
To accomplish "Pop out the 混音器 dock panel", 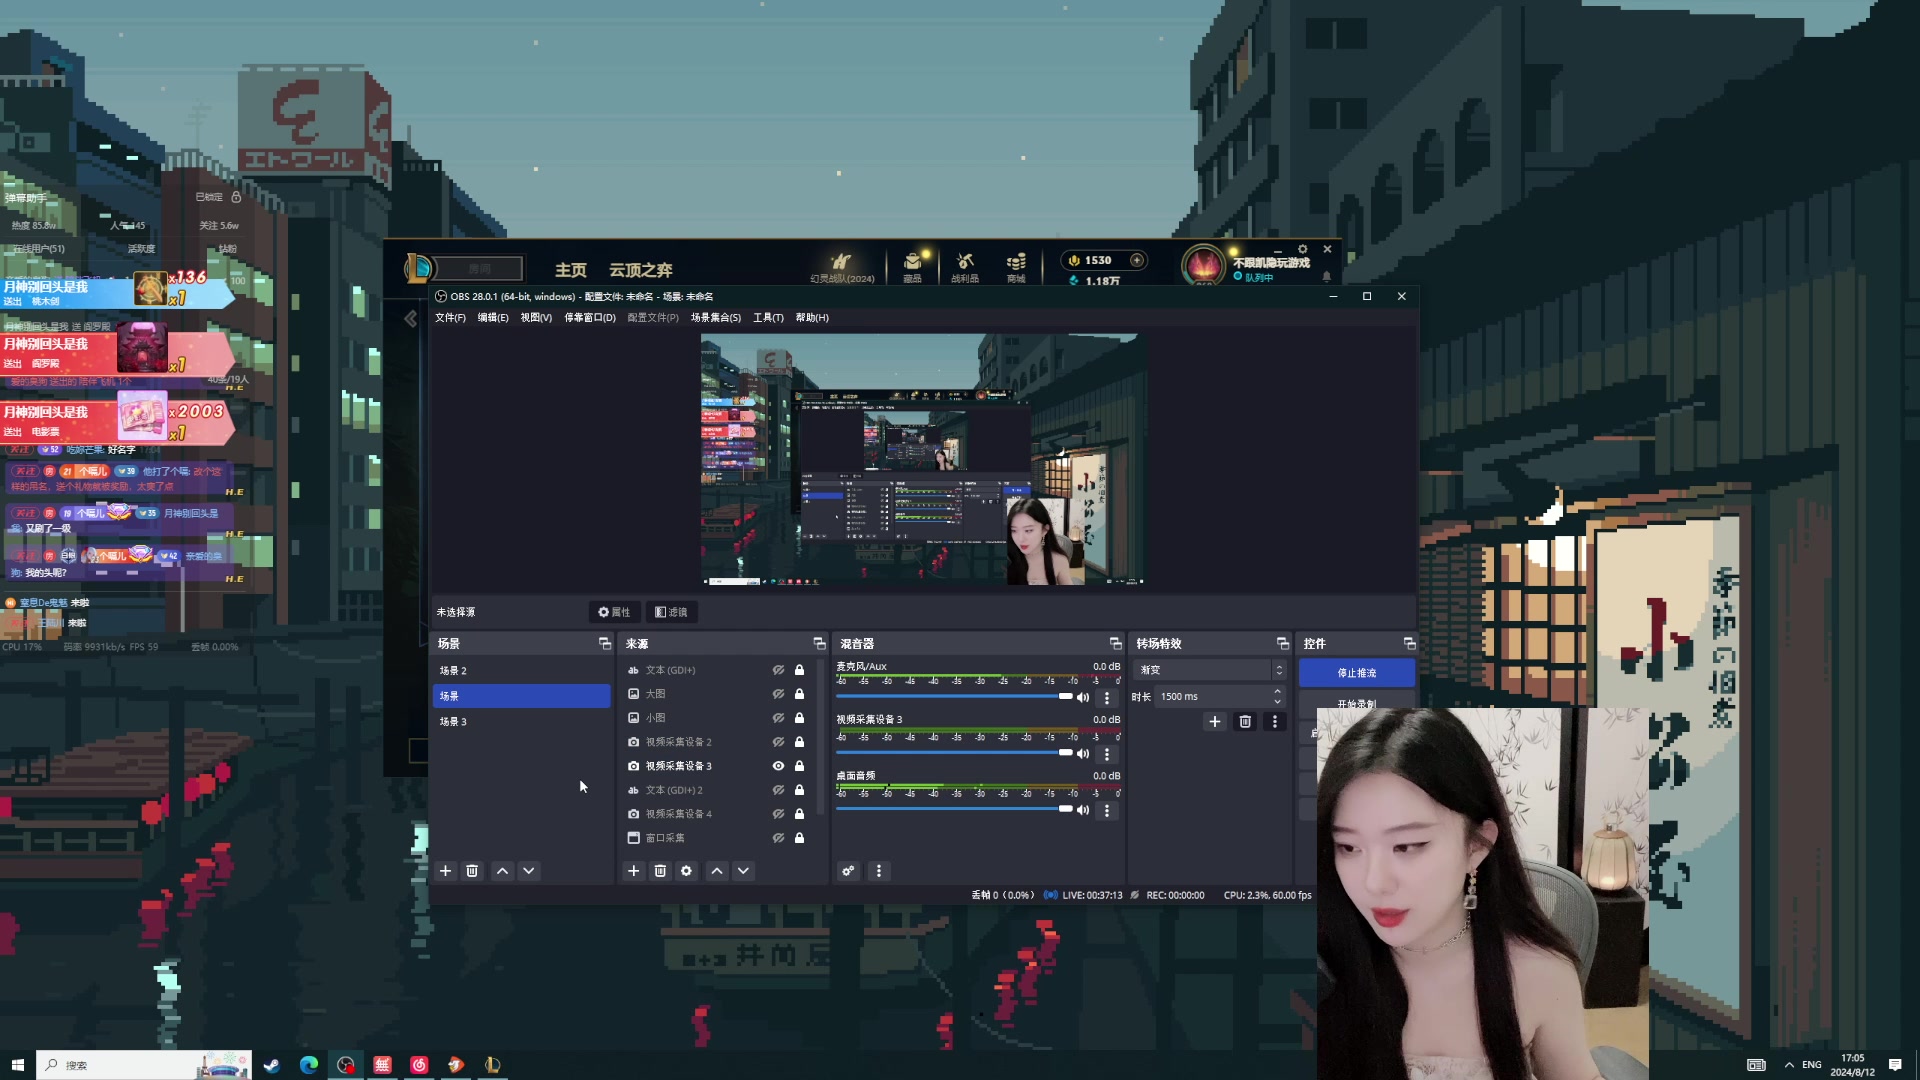I will coord(1116,643).
